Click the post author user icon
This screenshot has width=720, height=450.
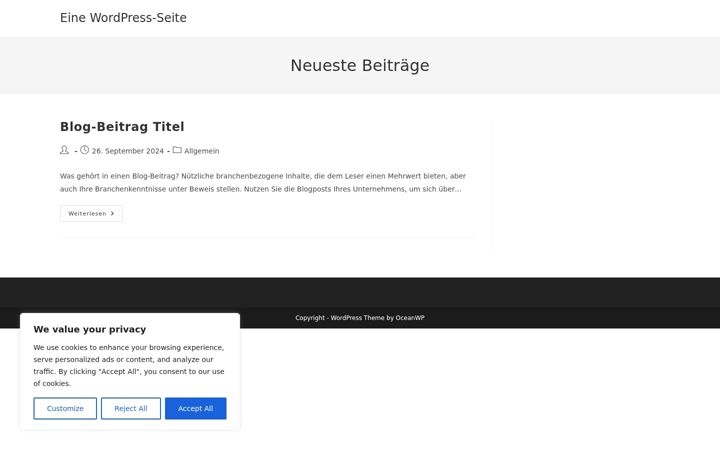(x=64, y=150)
